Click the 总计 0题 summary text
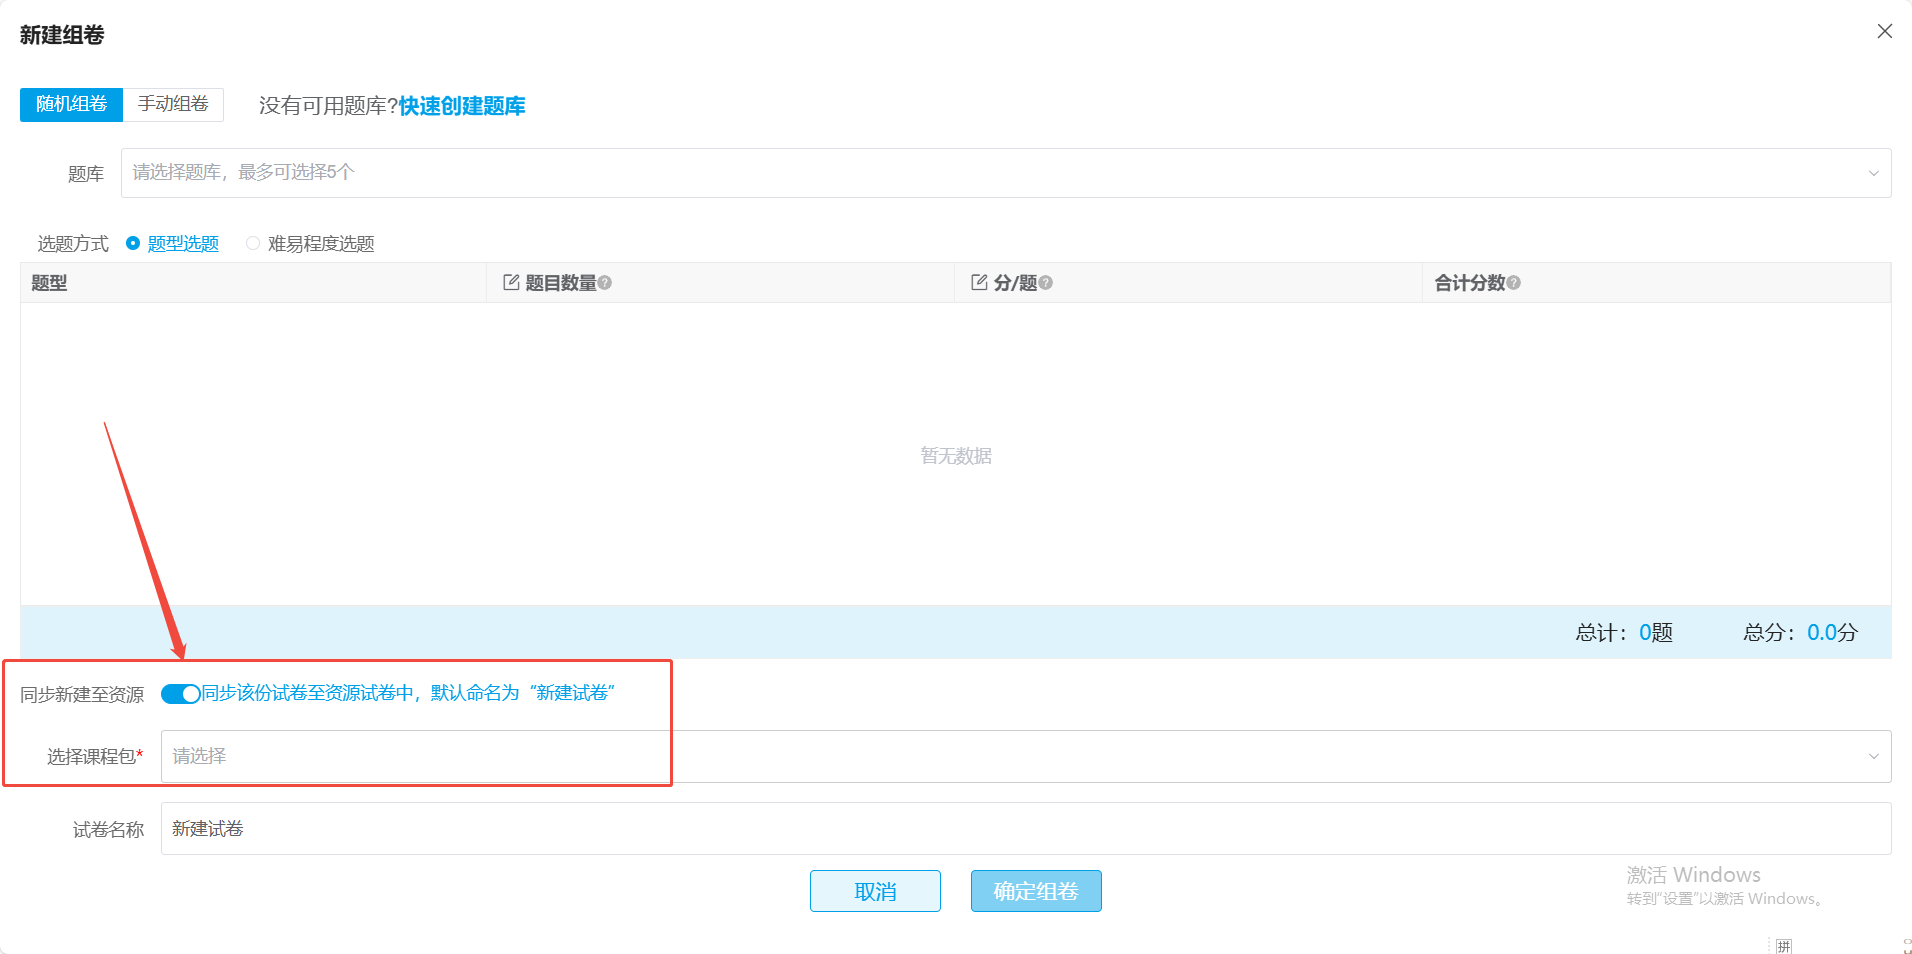Image resolution: width=1912 pixels, height=954 pixels. point(1624,632)
